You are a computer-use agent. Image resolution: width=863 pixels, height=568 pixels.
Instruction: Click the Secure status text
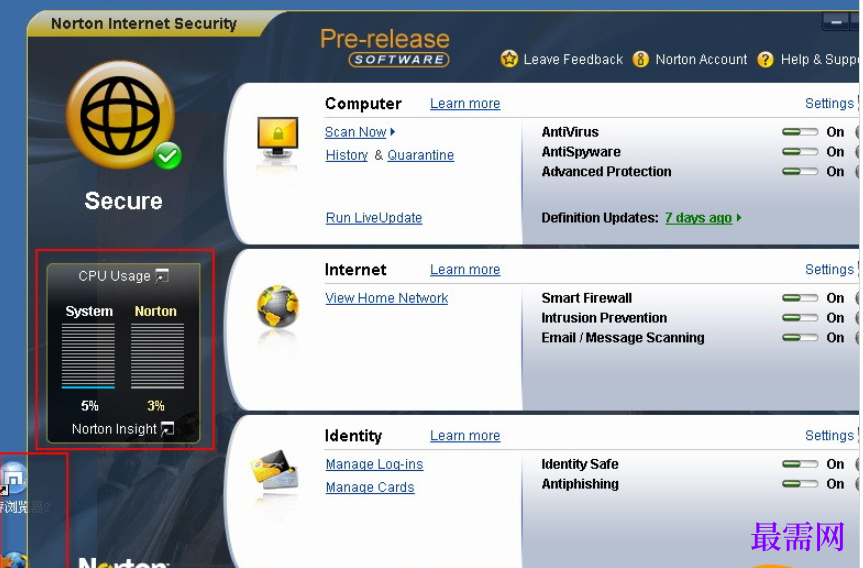123,201
